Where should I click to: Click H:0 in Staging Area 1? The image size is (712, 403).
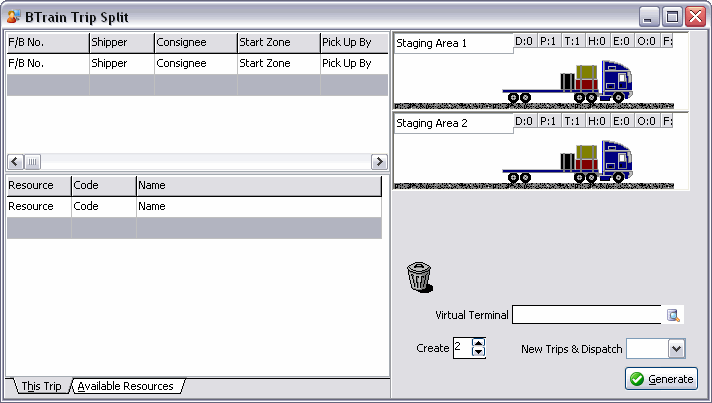point(597,41)
